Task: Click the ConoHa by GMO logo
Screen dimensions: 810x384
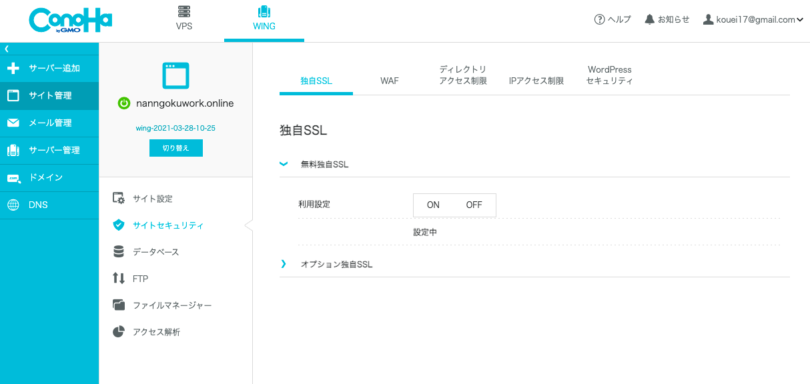Action: pyautogui.click(x=70, y=21)
